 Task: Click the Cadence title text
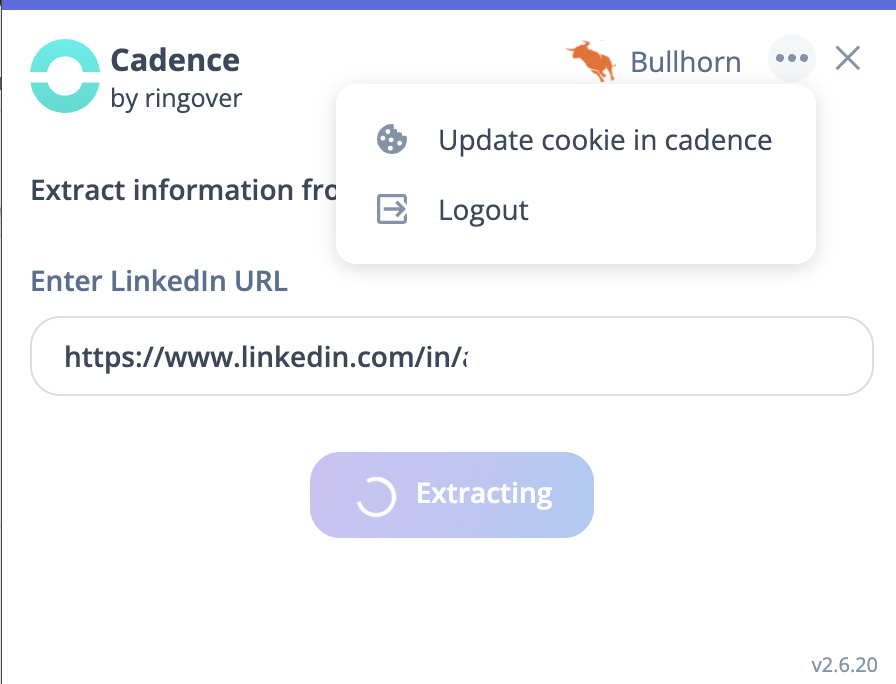click(175, 60)
